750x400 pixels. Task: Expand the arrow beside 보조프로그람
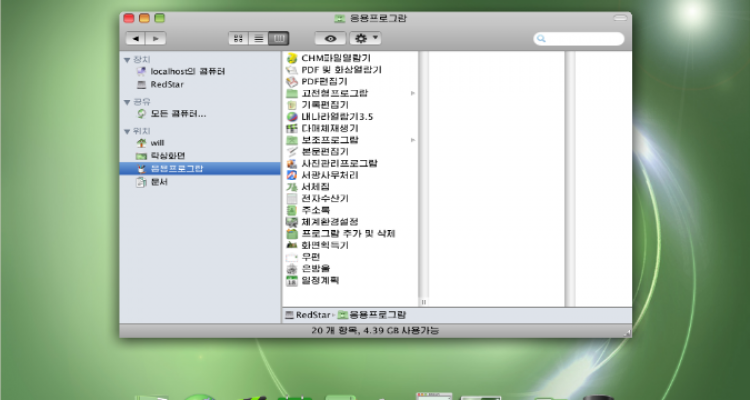coord(413,140)
